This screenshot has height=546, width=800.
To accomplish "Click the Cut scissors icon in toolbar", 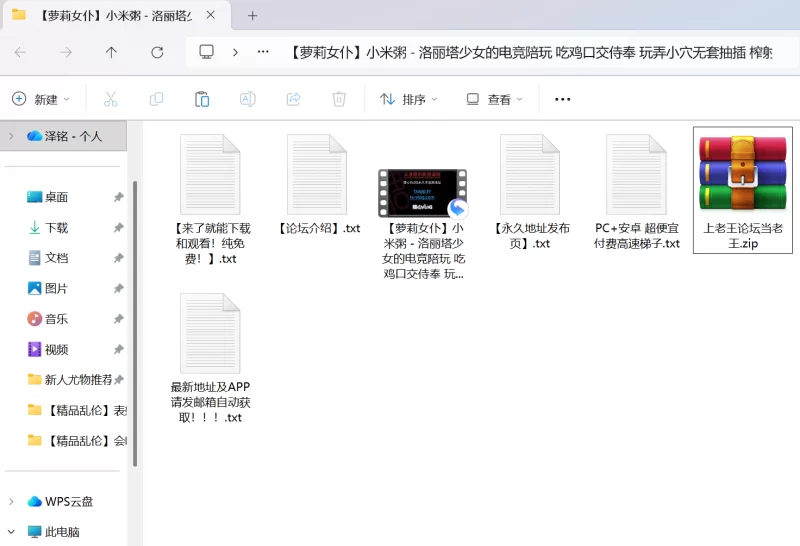I will pyautogui.click(x=111, y=99).
